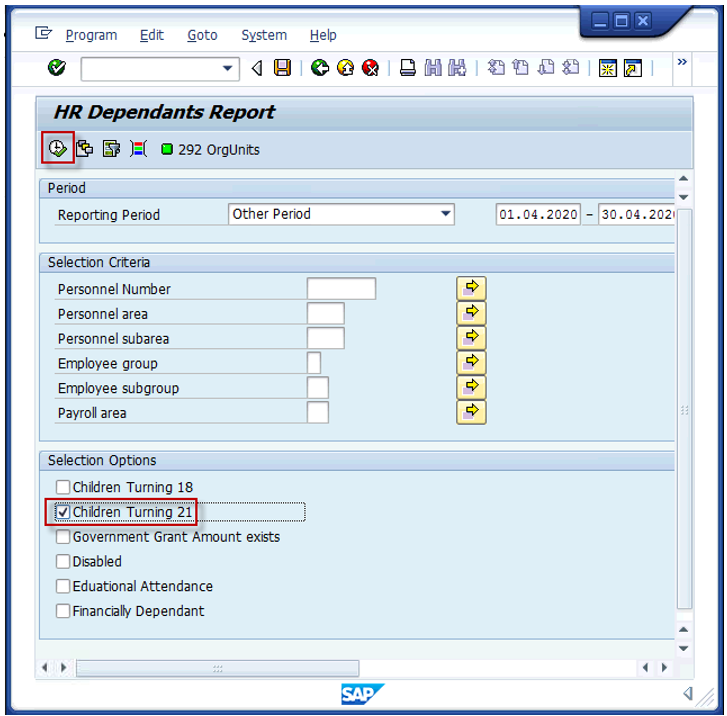The width and height of the screenshot is (727, 716).
Task: Click the Find Next binoculars icon
Action: pyautogui.click(x=457, y=68)
